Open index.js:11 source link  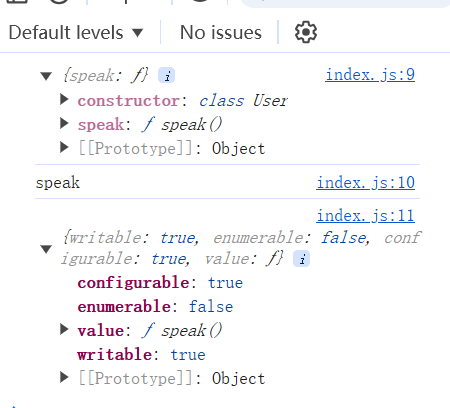(x=366, y=216)
